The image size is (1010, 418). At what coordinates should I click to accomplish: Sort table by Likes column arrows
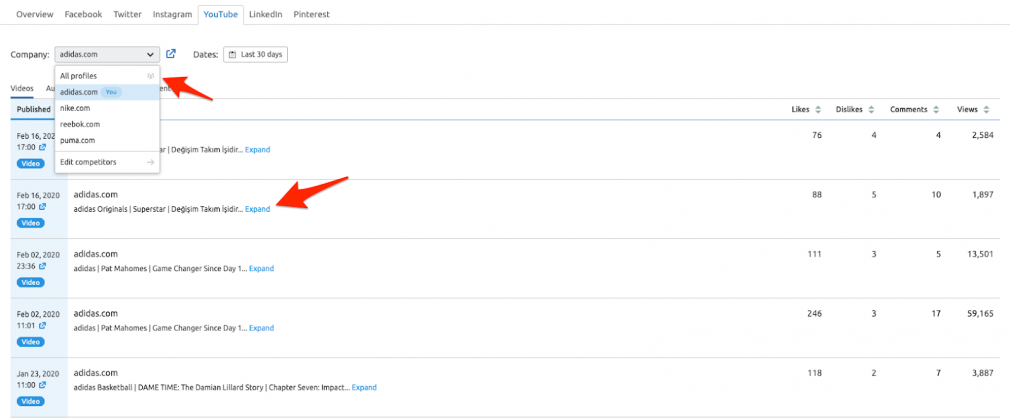[818, 109]
